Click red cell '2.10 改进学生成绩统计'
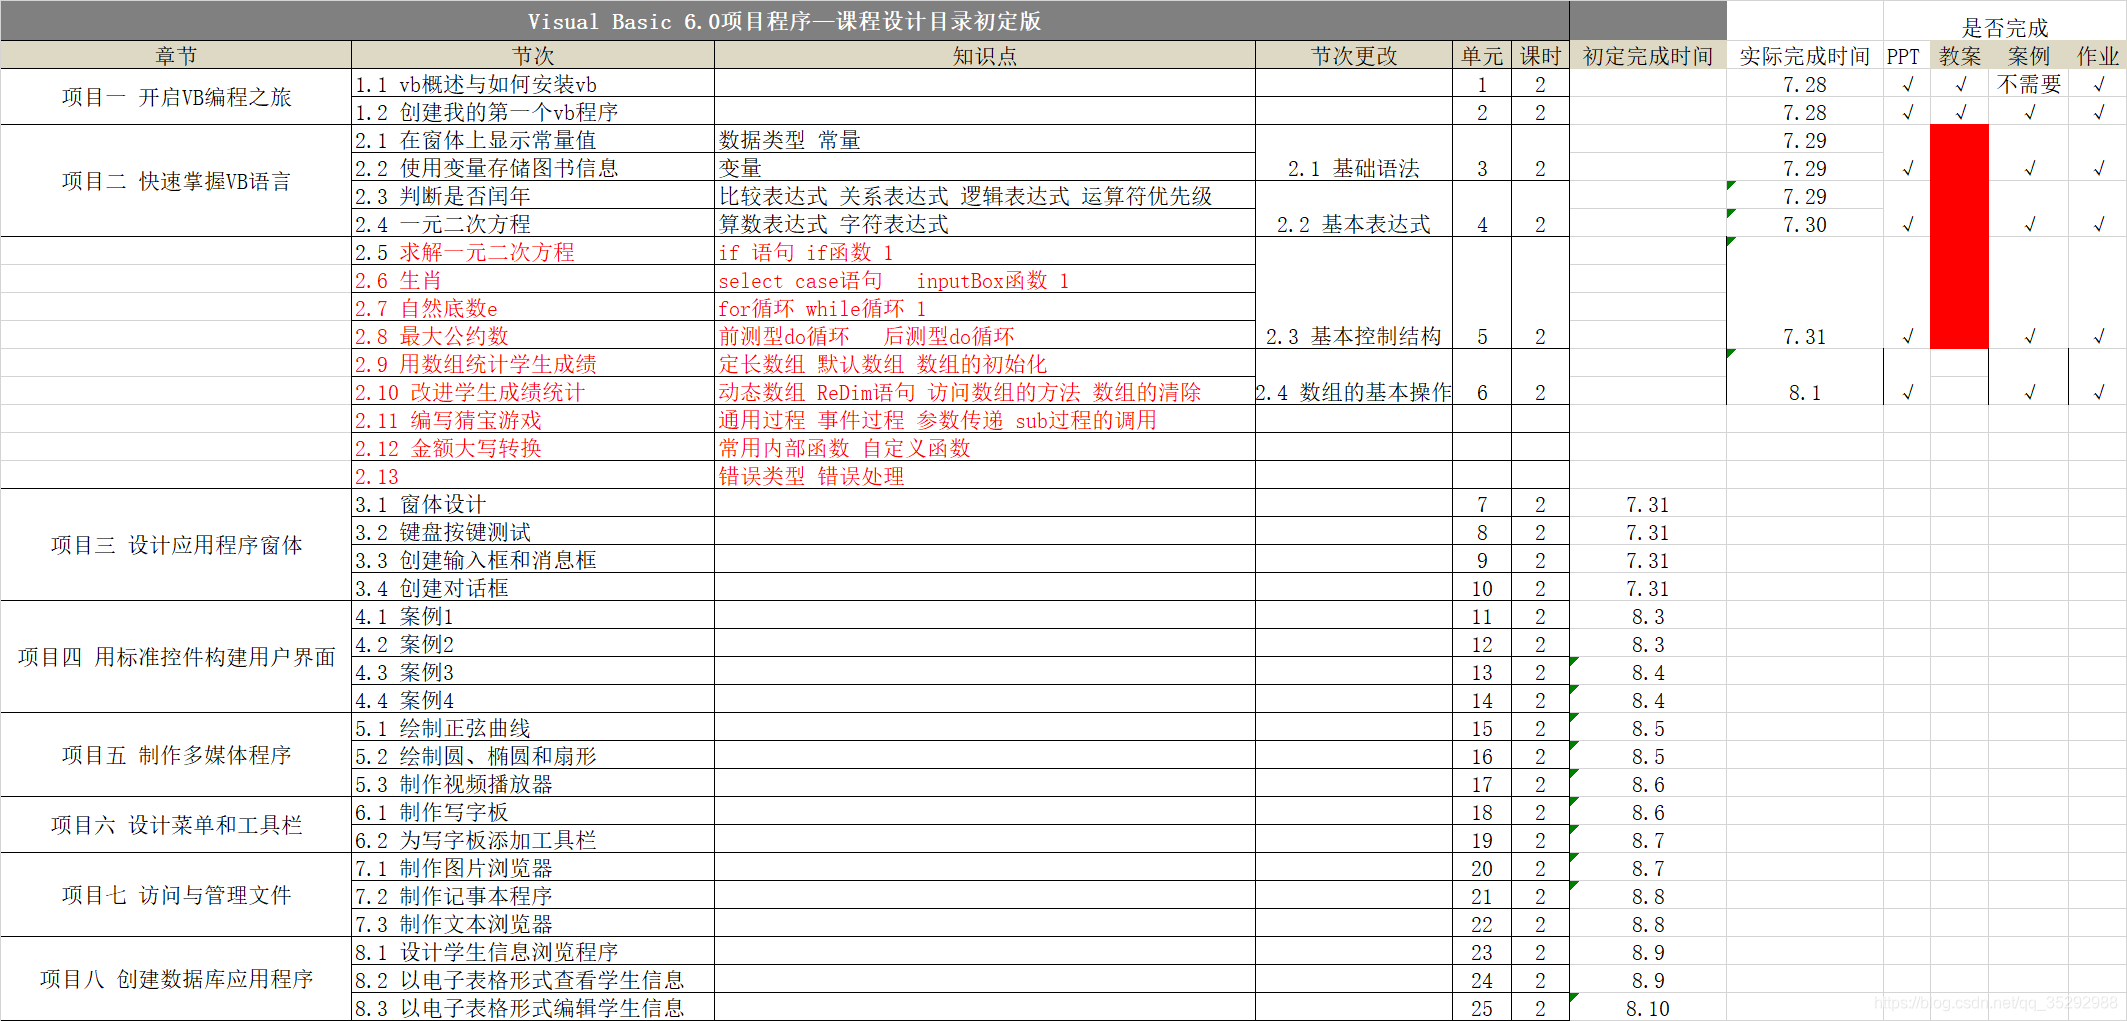Screen dimensions: 2127x1021 (533, 392)
